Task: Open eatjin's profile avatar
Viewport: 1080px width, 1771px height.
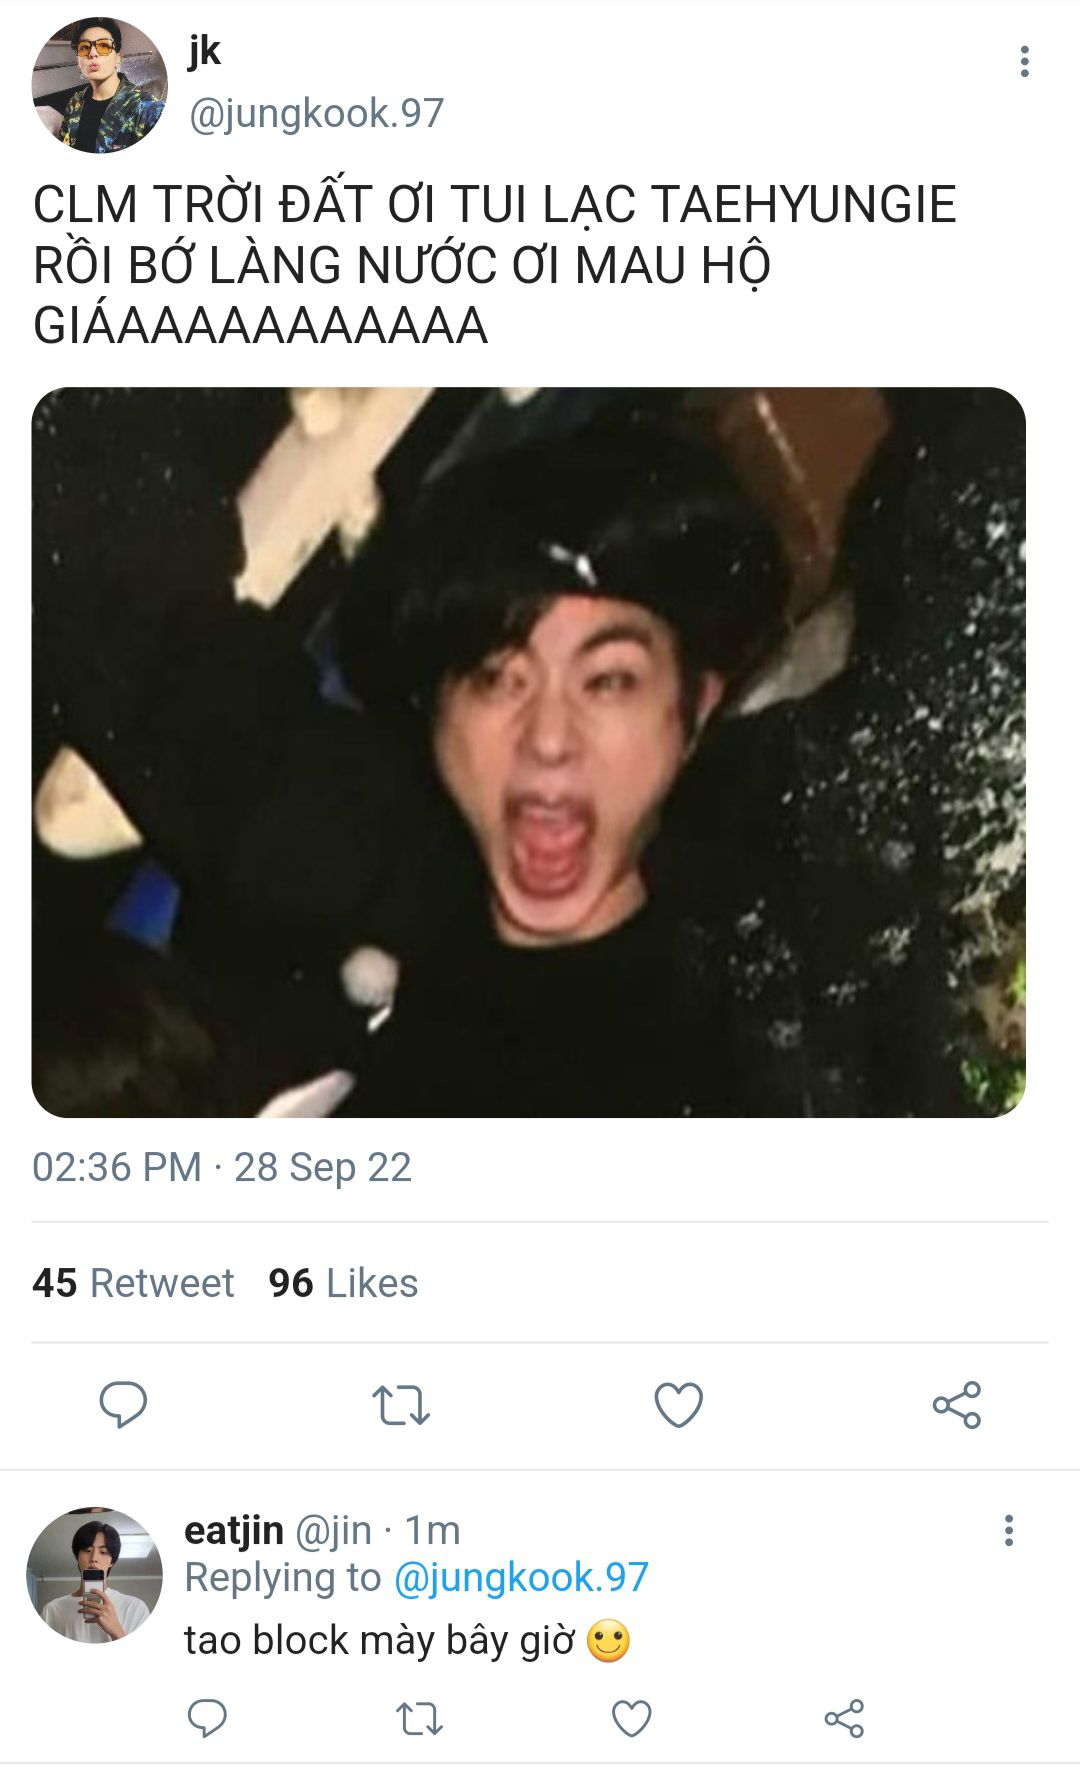Action: (94, 1575)
